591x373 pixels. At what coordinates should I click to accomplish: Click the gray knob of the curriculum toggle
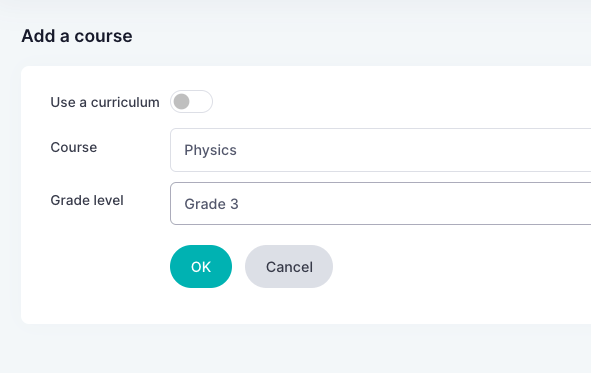pyautogui.click(x=182, y=101)
